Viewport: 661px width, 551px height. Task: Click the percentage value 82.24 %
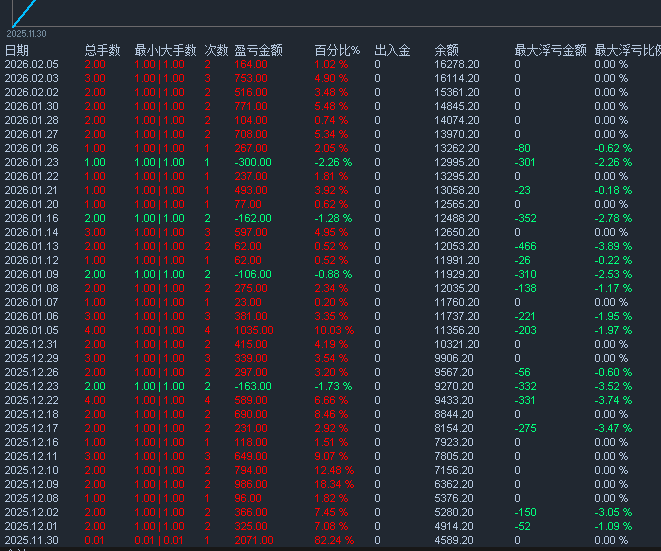click(x=331, y=540)
